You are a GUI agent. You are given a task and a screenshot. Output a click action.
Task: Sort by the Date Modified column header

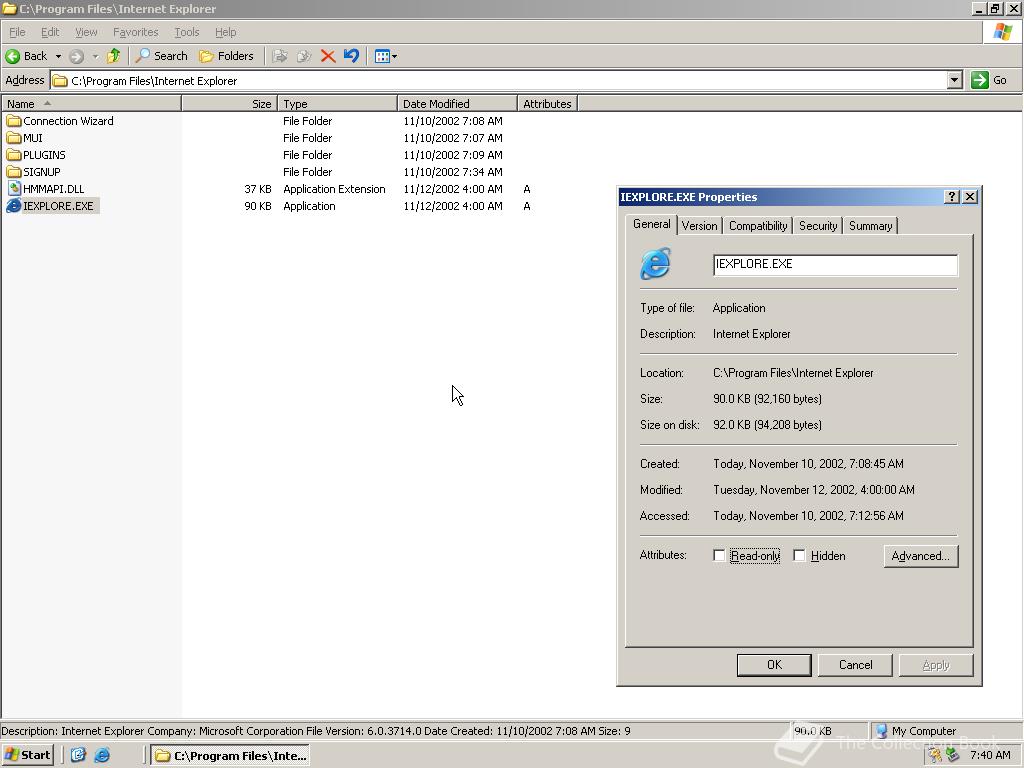pos(457,104)
